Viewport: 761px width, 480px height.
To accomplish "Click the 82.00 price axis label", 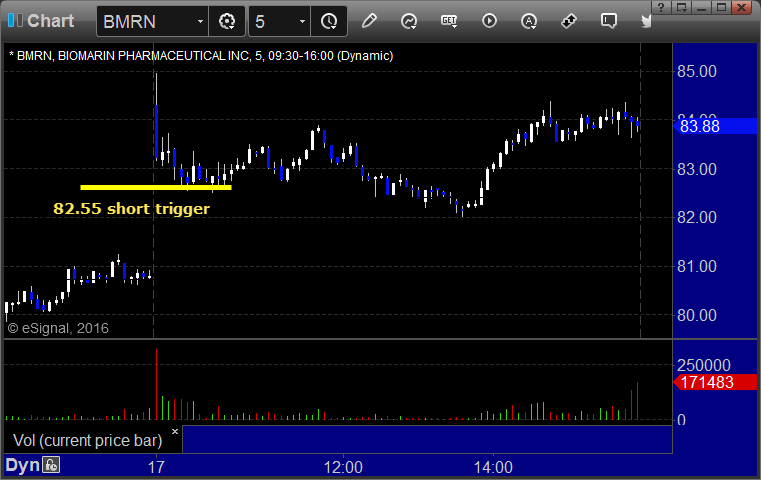I will point(696,217).
